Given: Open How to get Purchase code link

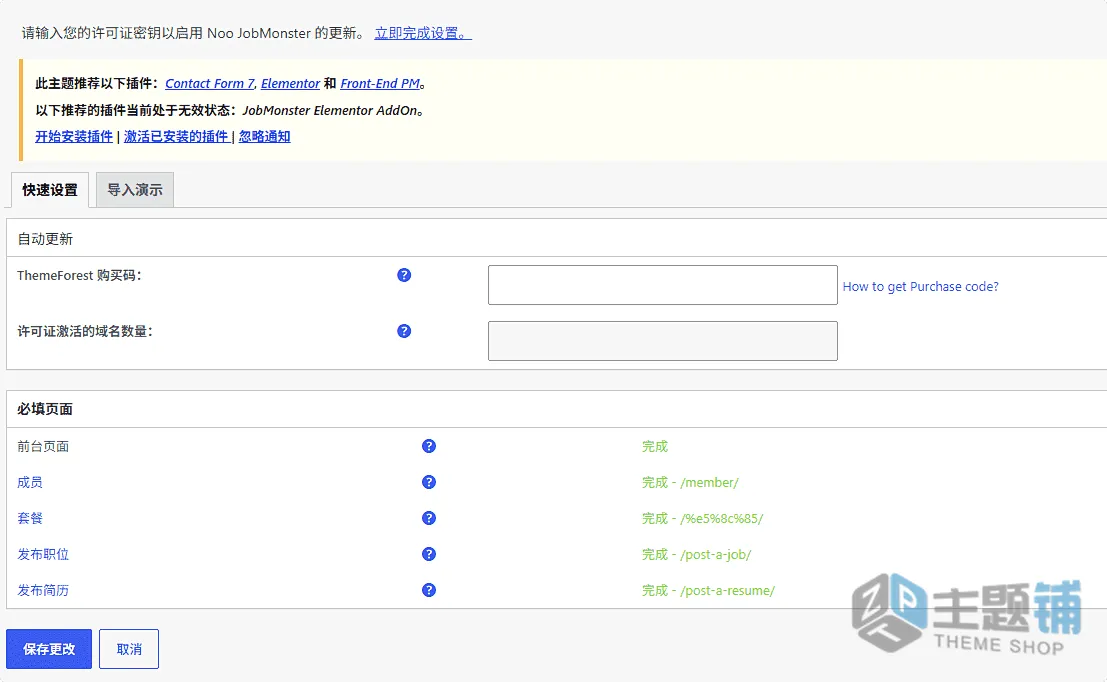Looking at the screenshot, I should 921,287.
